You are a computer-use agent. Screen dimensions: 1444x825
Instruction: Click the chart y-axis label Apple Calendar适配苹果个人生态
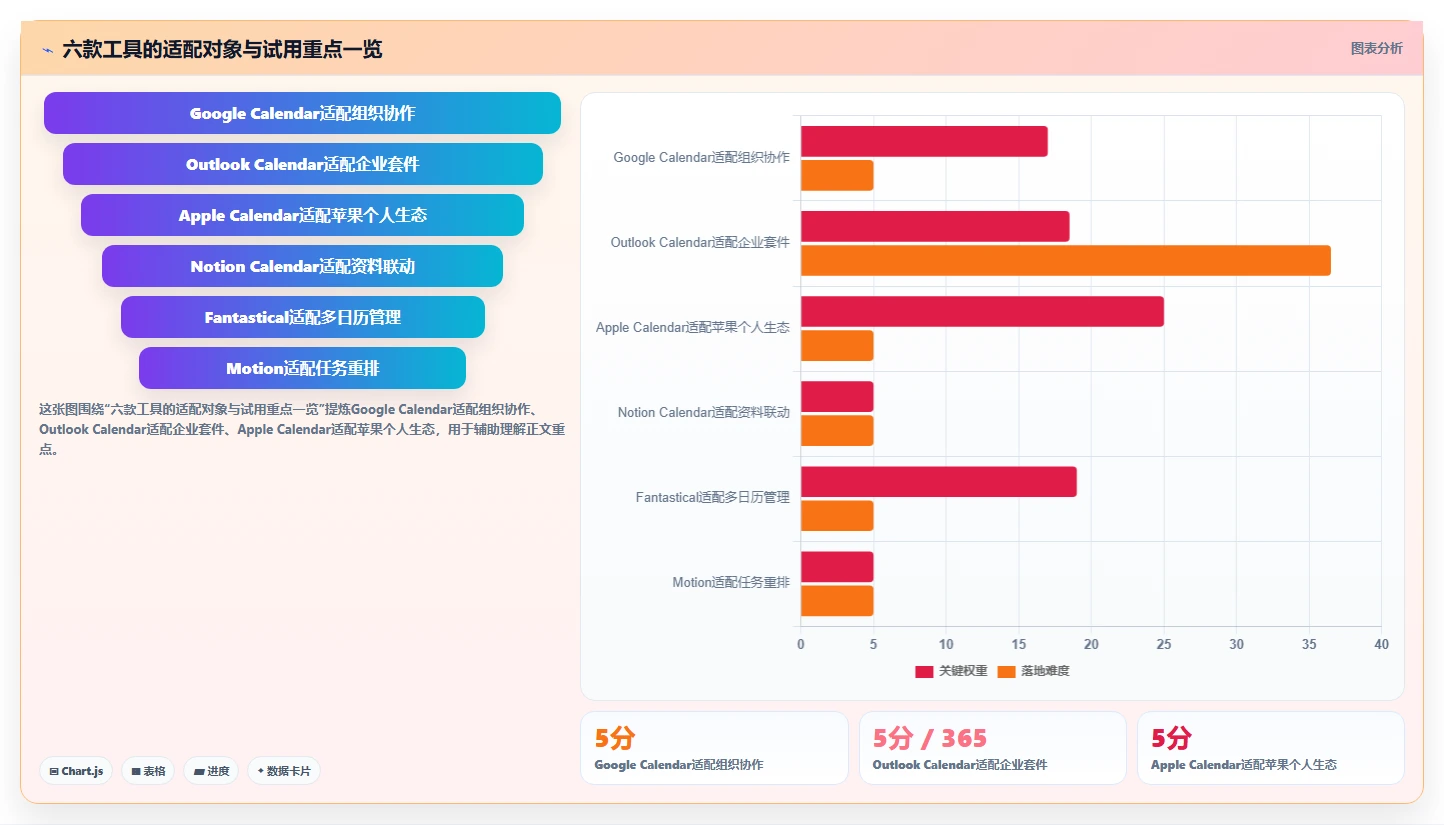pos(692,327)
